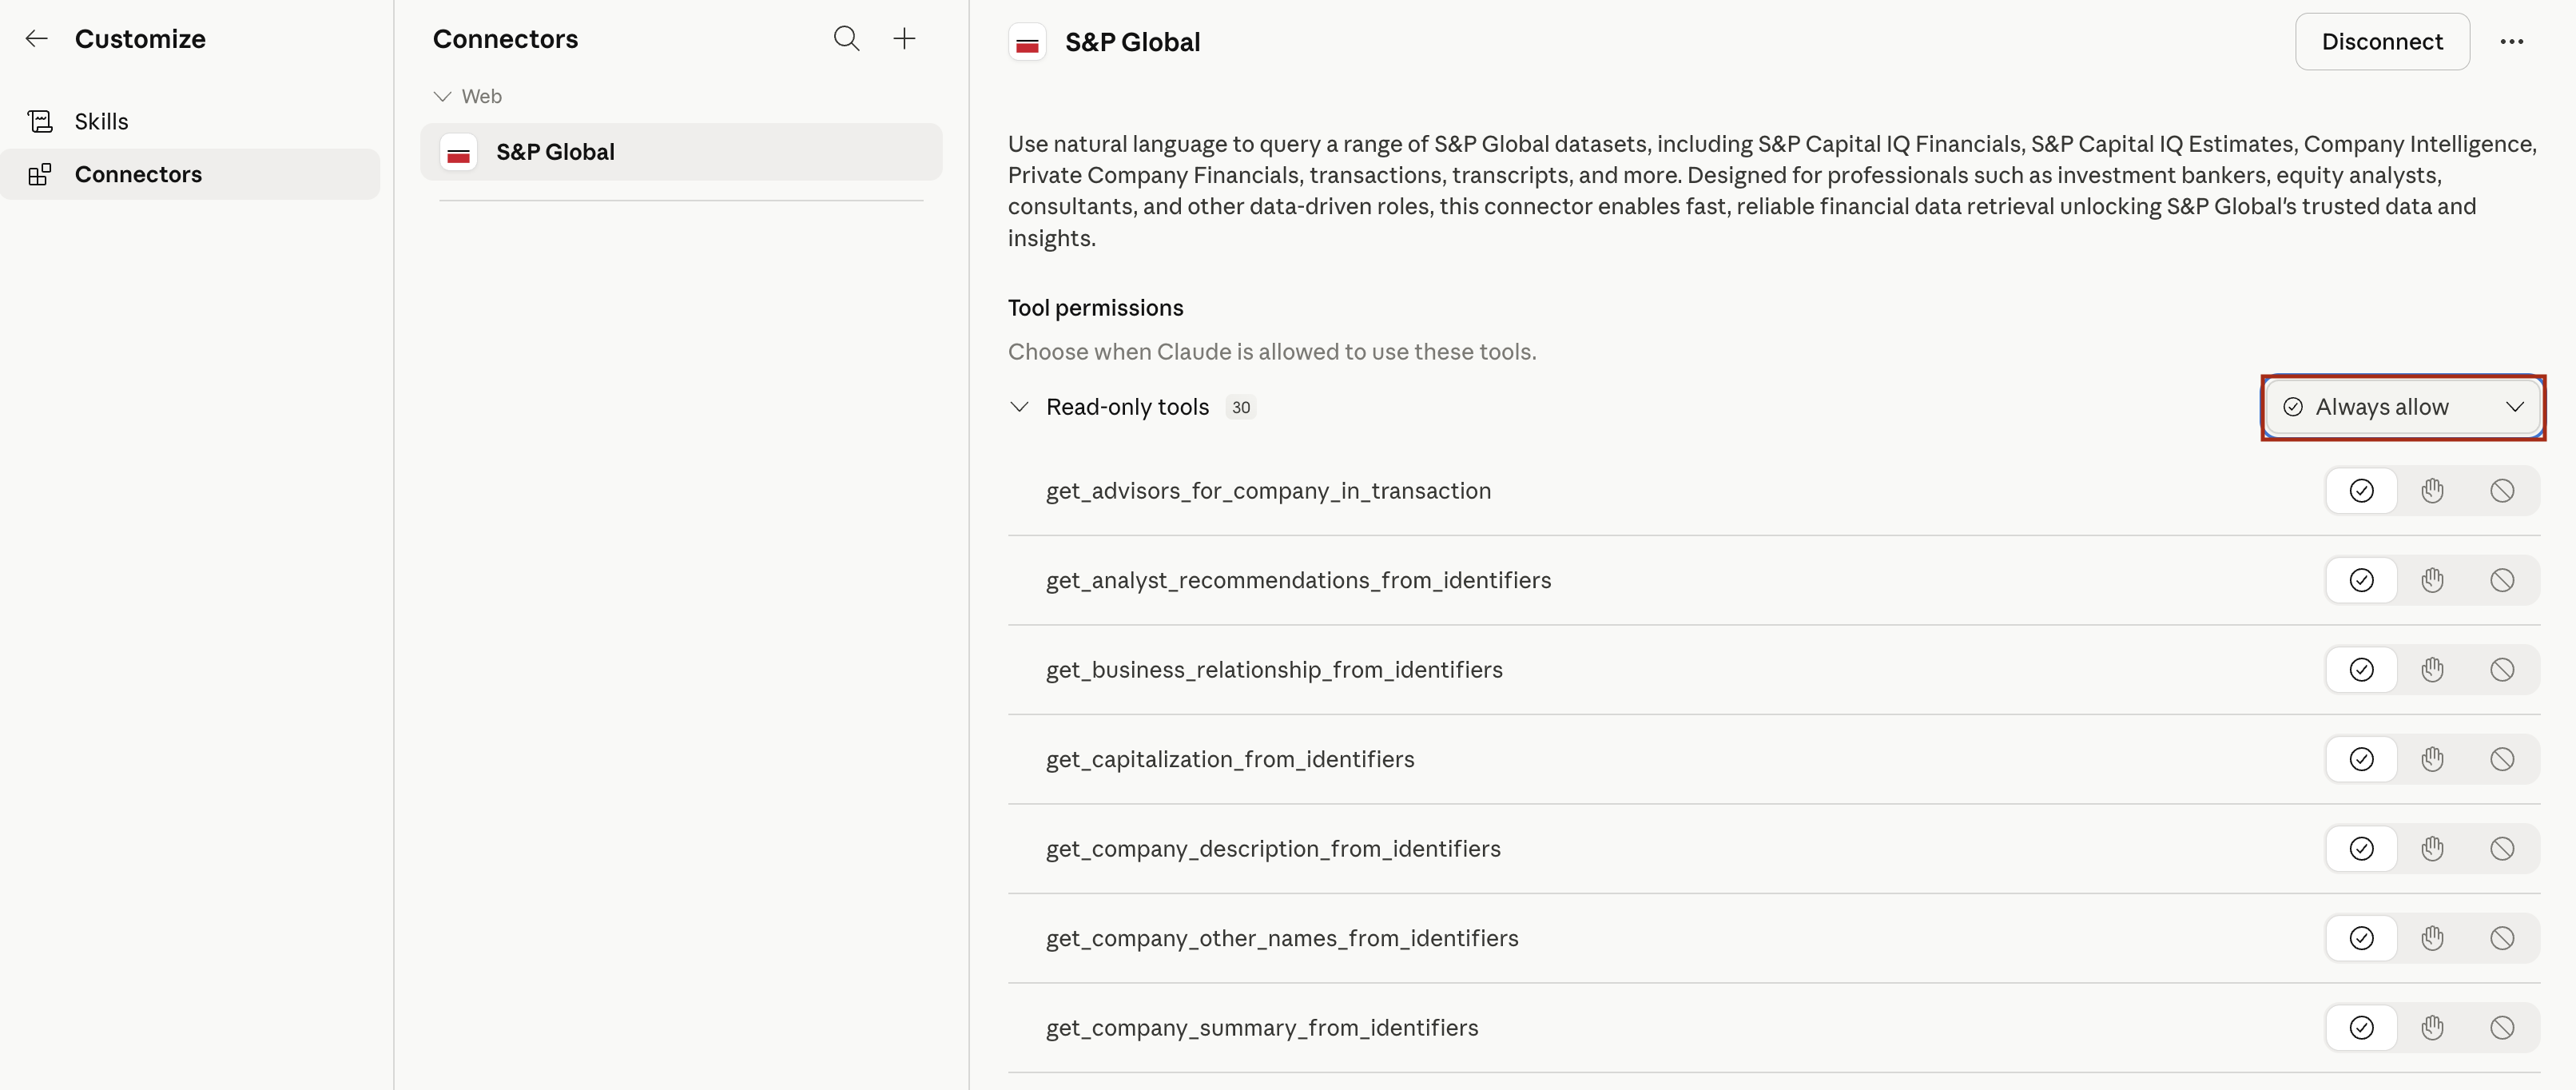Screen dimensions: 2576x1090
Task: Go back using the Customize arrow
Action: [x=37, y=39]
